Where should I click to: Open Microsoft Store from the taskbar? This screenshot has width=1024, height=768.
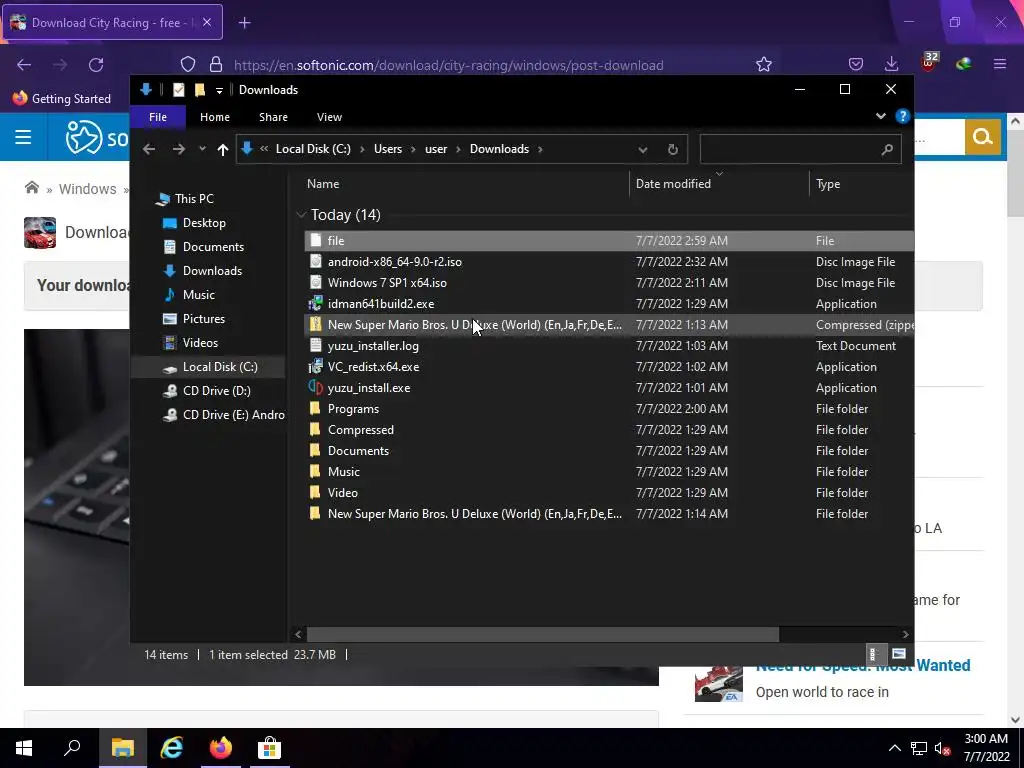click(269, 748)
